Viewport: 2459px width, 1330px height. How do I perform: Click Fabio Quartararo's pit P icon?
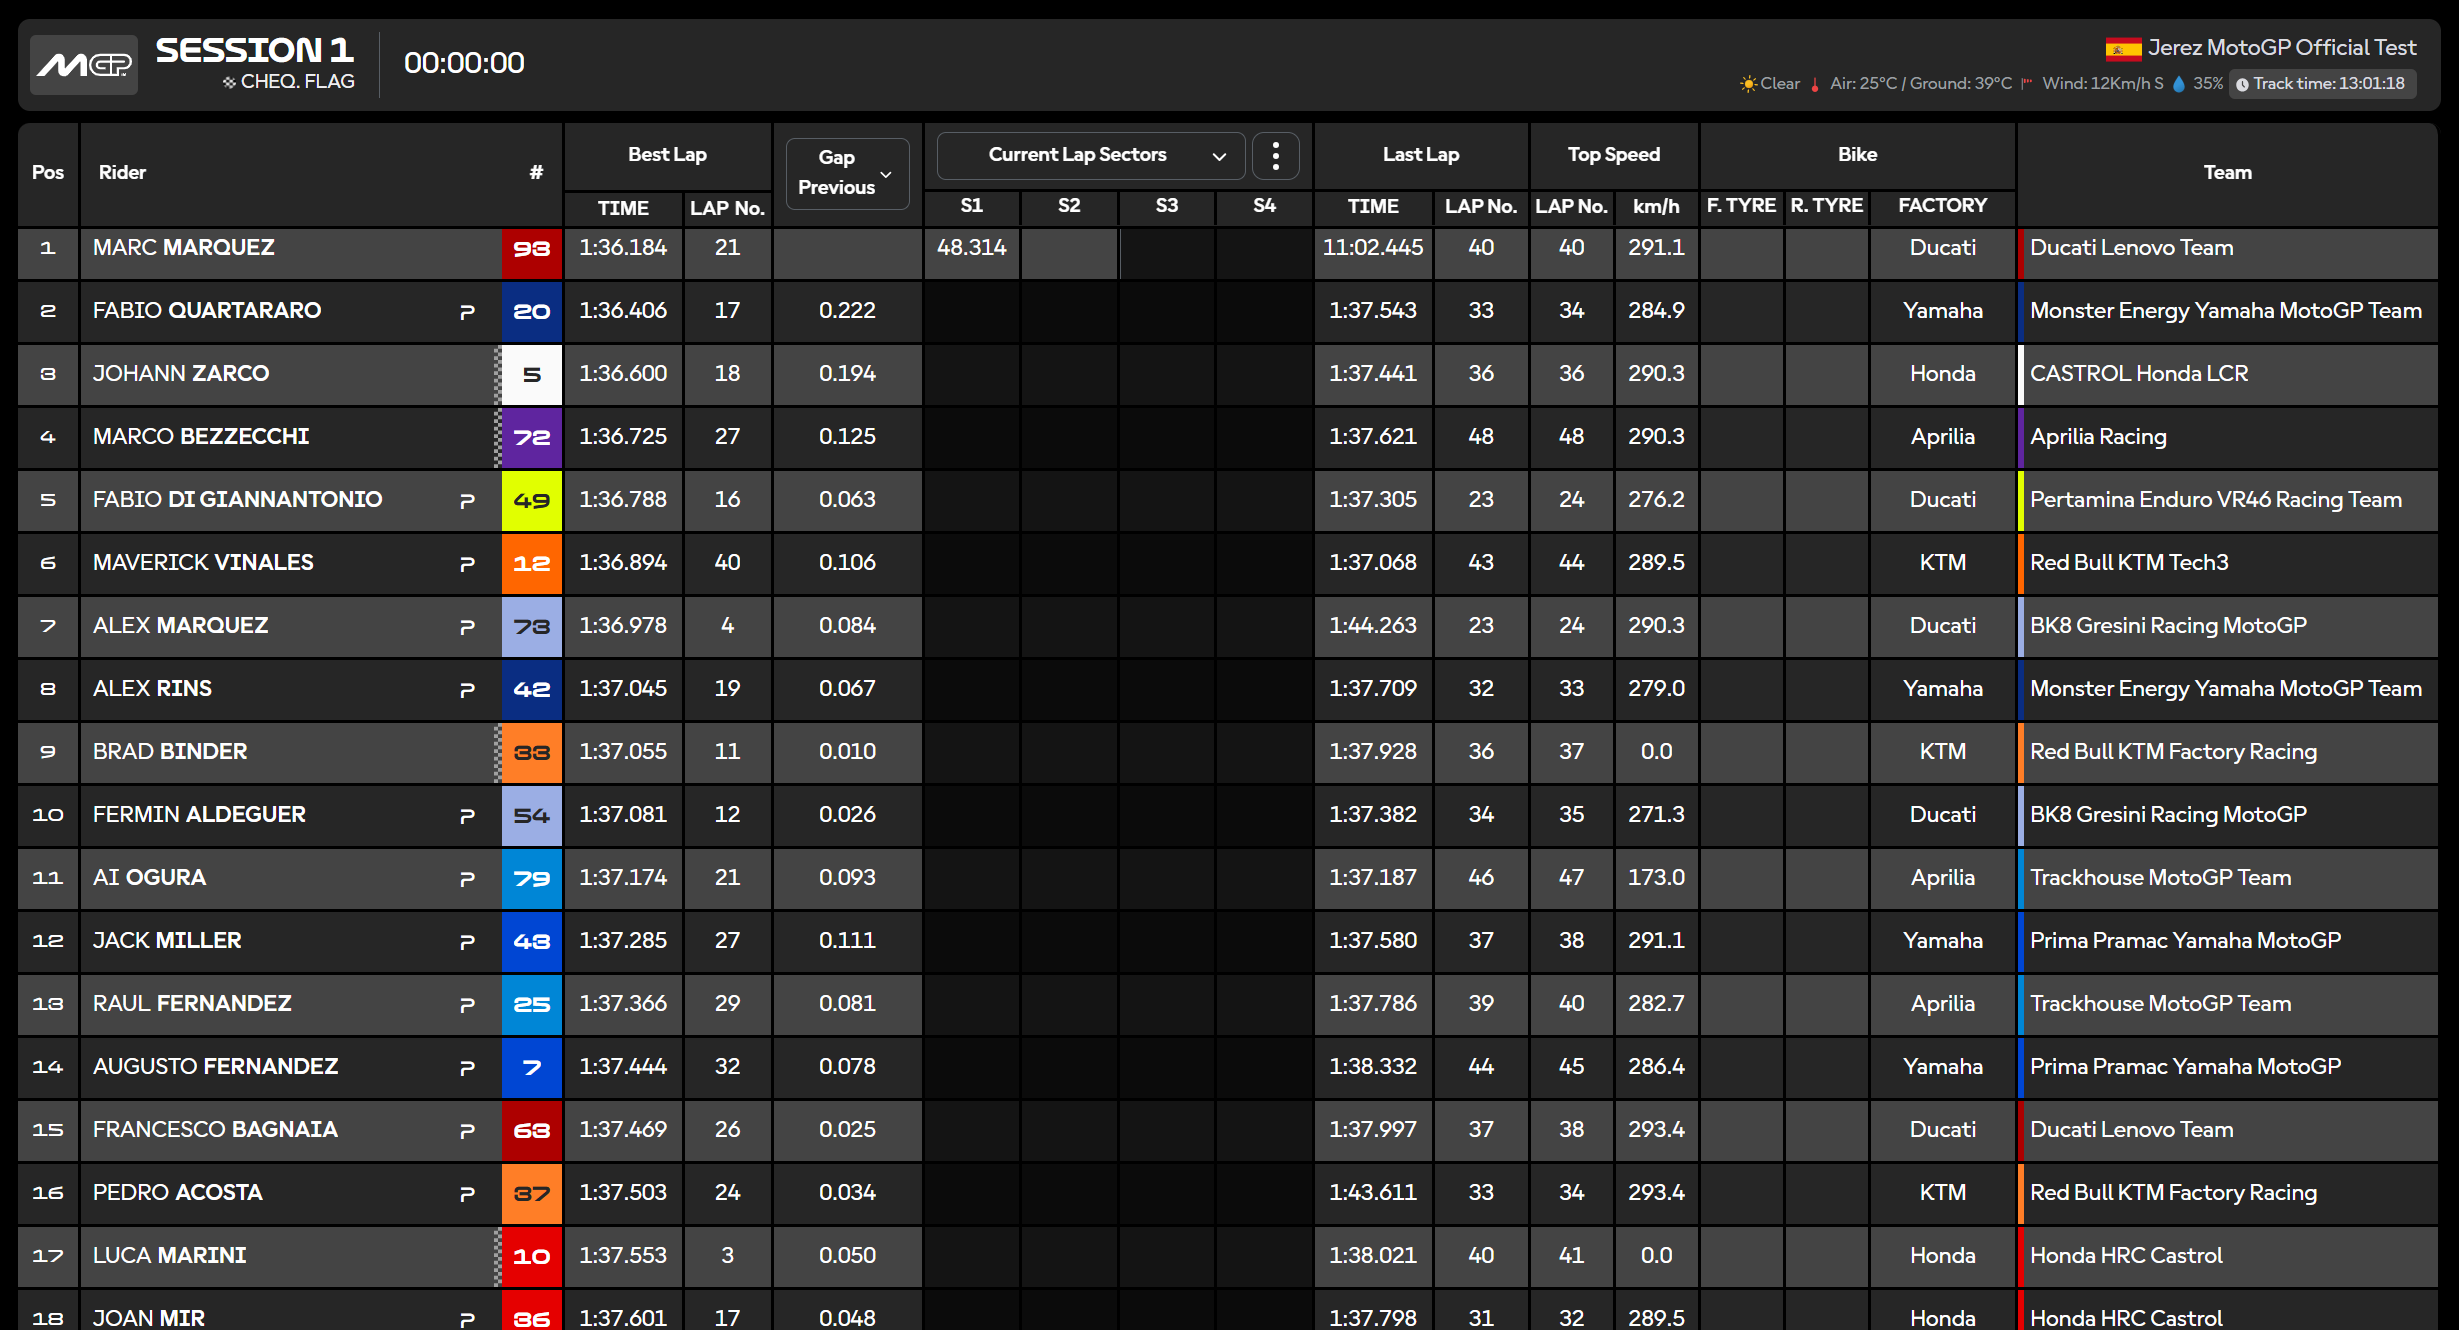point(467,312)
